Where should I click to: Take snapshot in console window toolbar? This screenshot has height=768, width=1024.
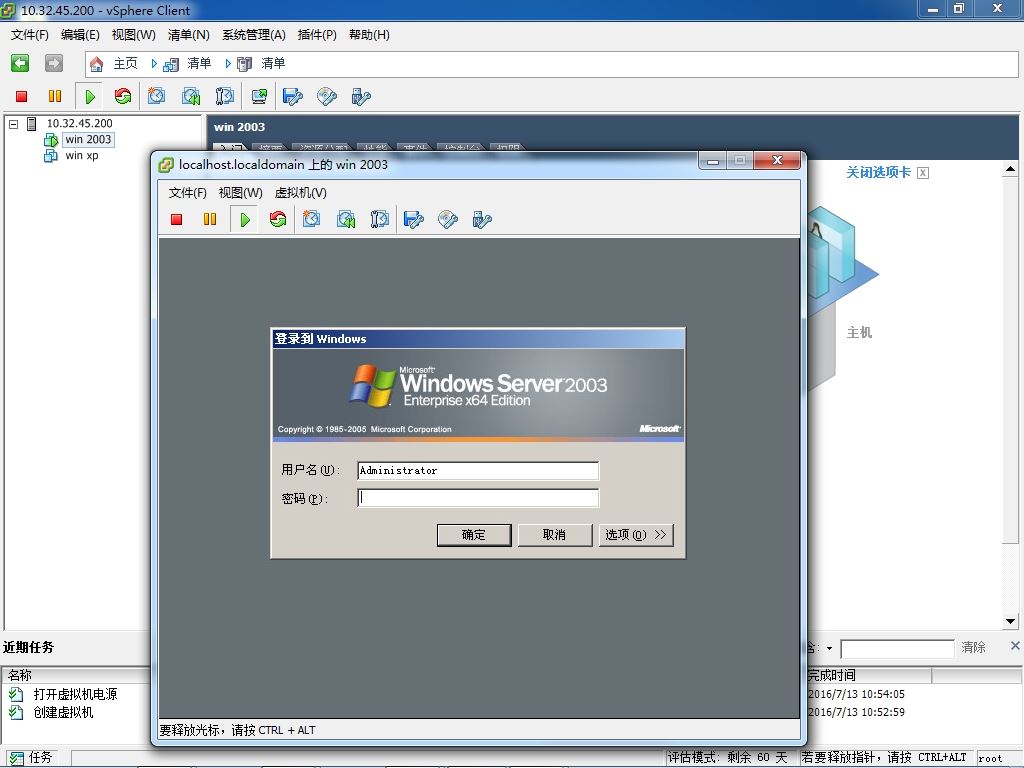pos(312,219)
